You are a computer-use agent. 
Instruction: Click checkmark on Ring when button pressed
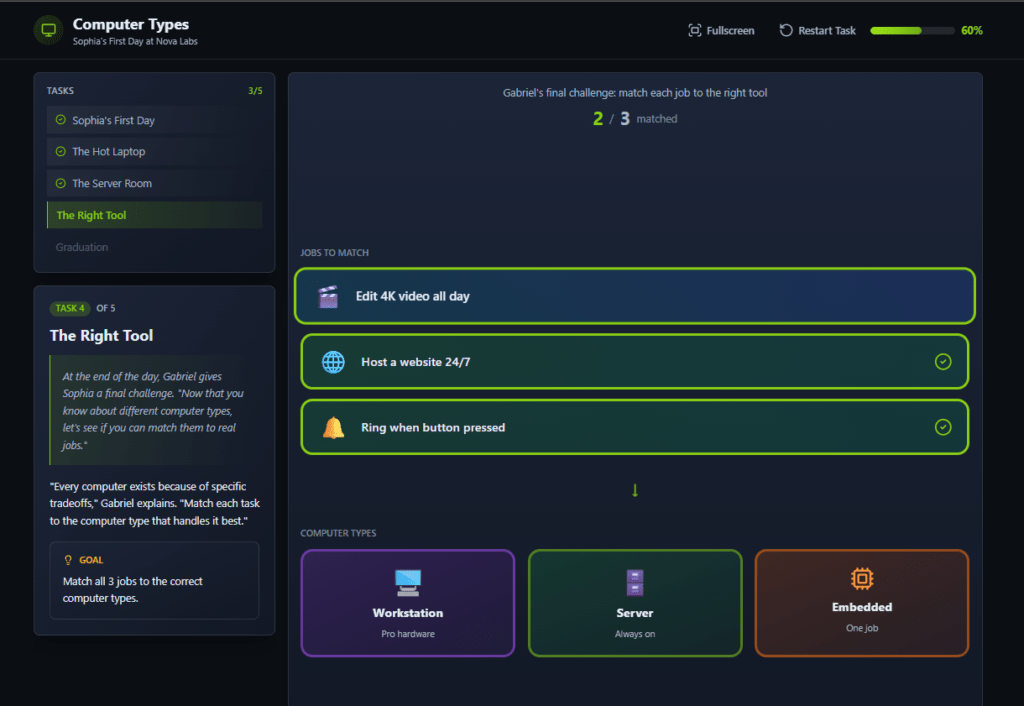tap(942, 428)
